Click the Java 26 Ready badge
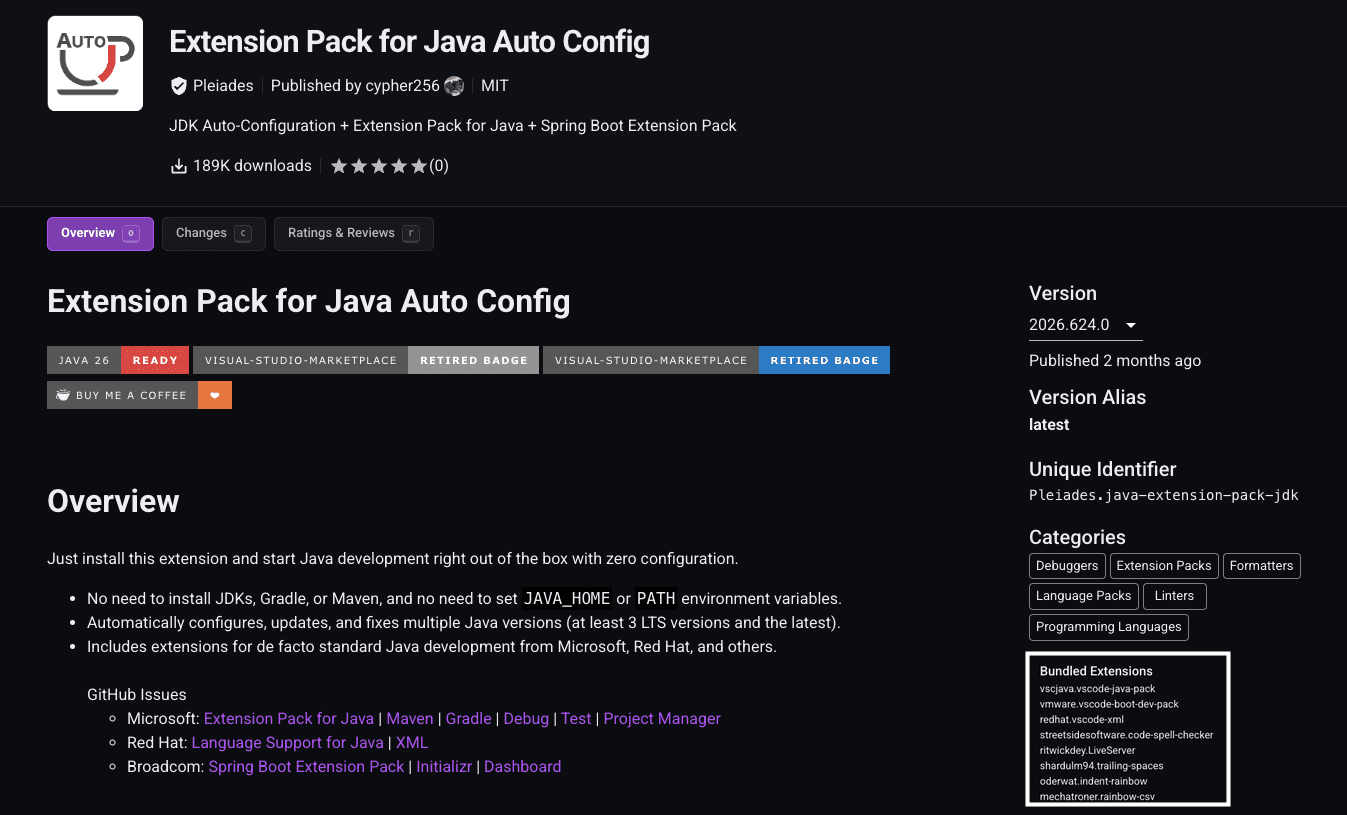 click(x=119, y=360)
